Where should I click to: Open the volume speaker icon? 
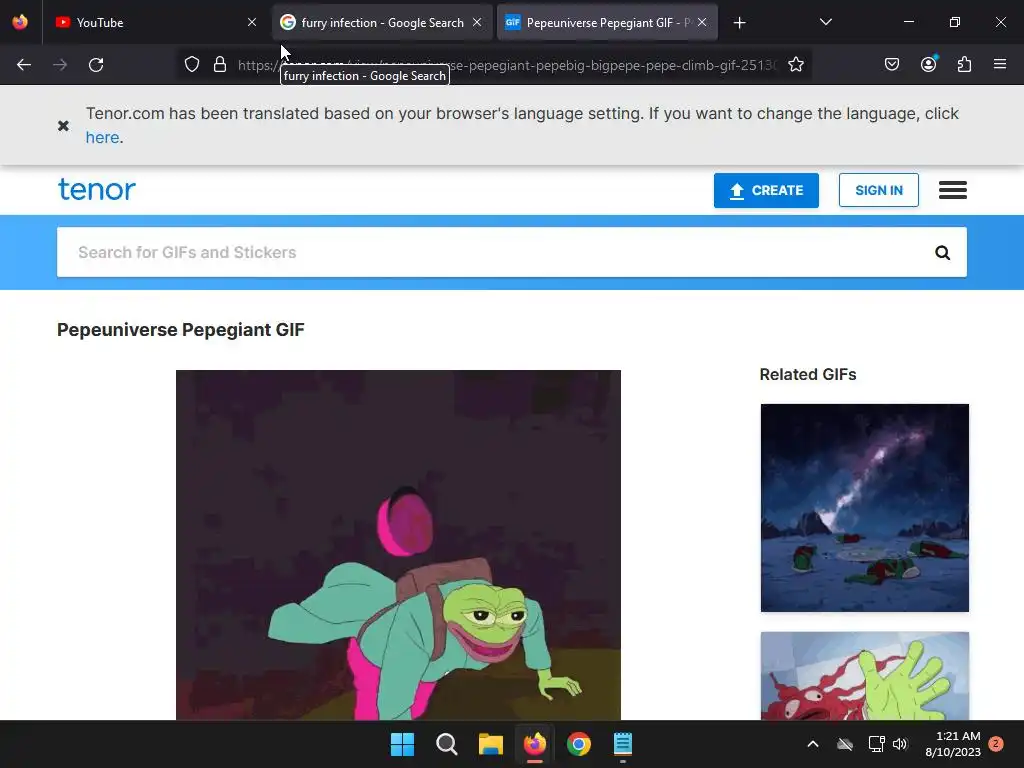900,744
